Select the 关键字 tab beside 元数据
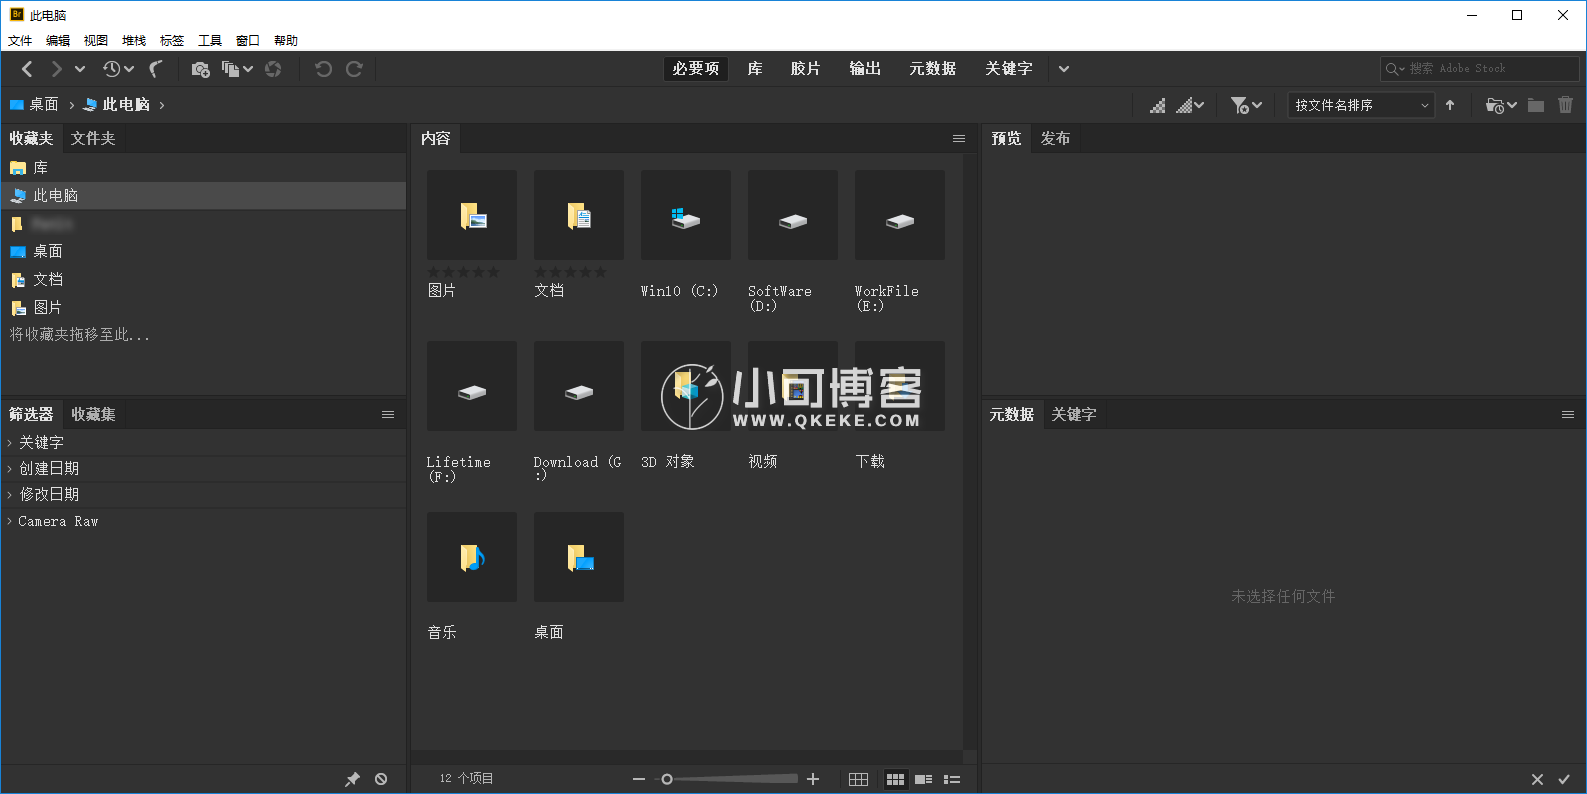 [1074, 415]
